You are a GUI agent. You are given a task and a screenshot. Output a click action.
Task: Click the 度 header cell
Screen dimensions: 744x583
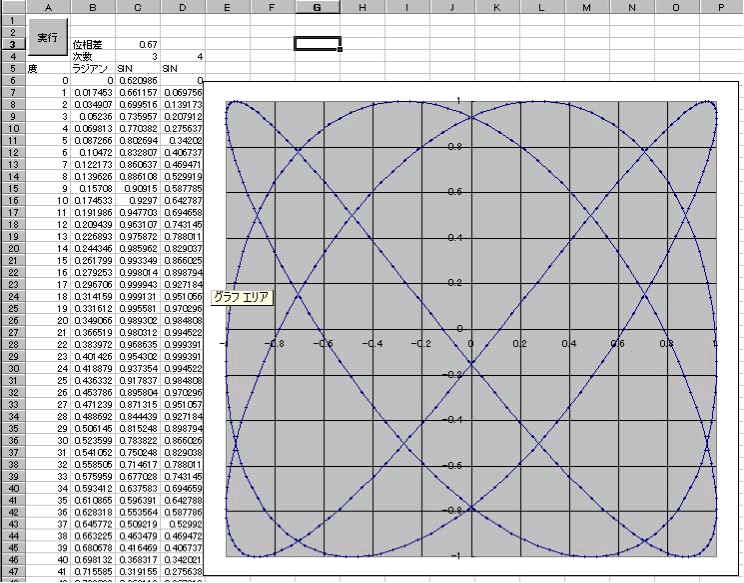[48, 68]
